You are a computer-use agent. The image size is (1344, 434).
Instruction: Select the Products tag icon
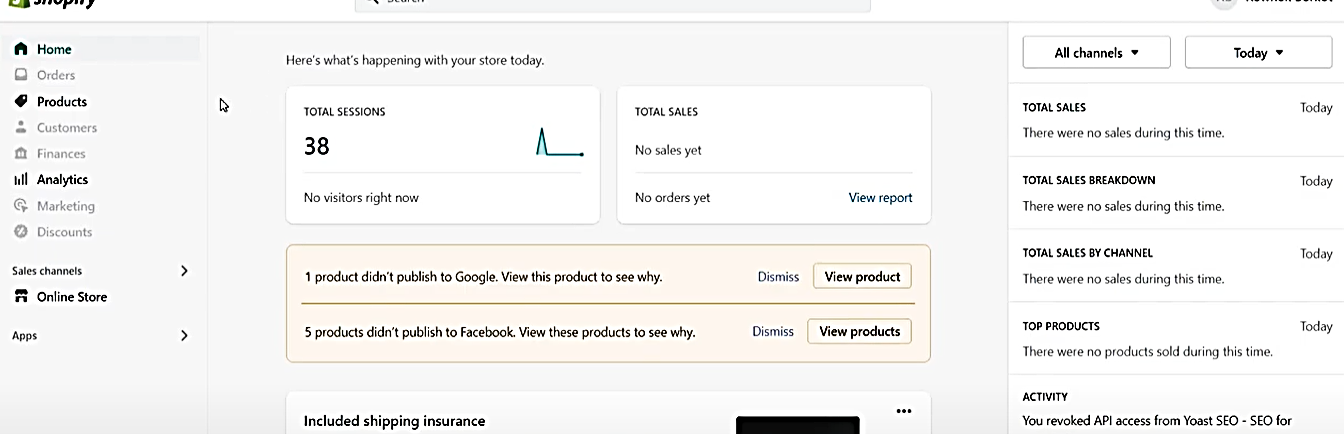pyautogui.click(x=21, y=101)
